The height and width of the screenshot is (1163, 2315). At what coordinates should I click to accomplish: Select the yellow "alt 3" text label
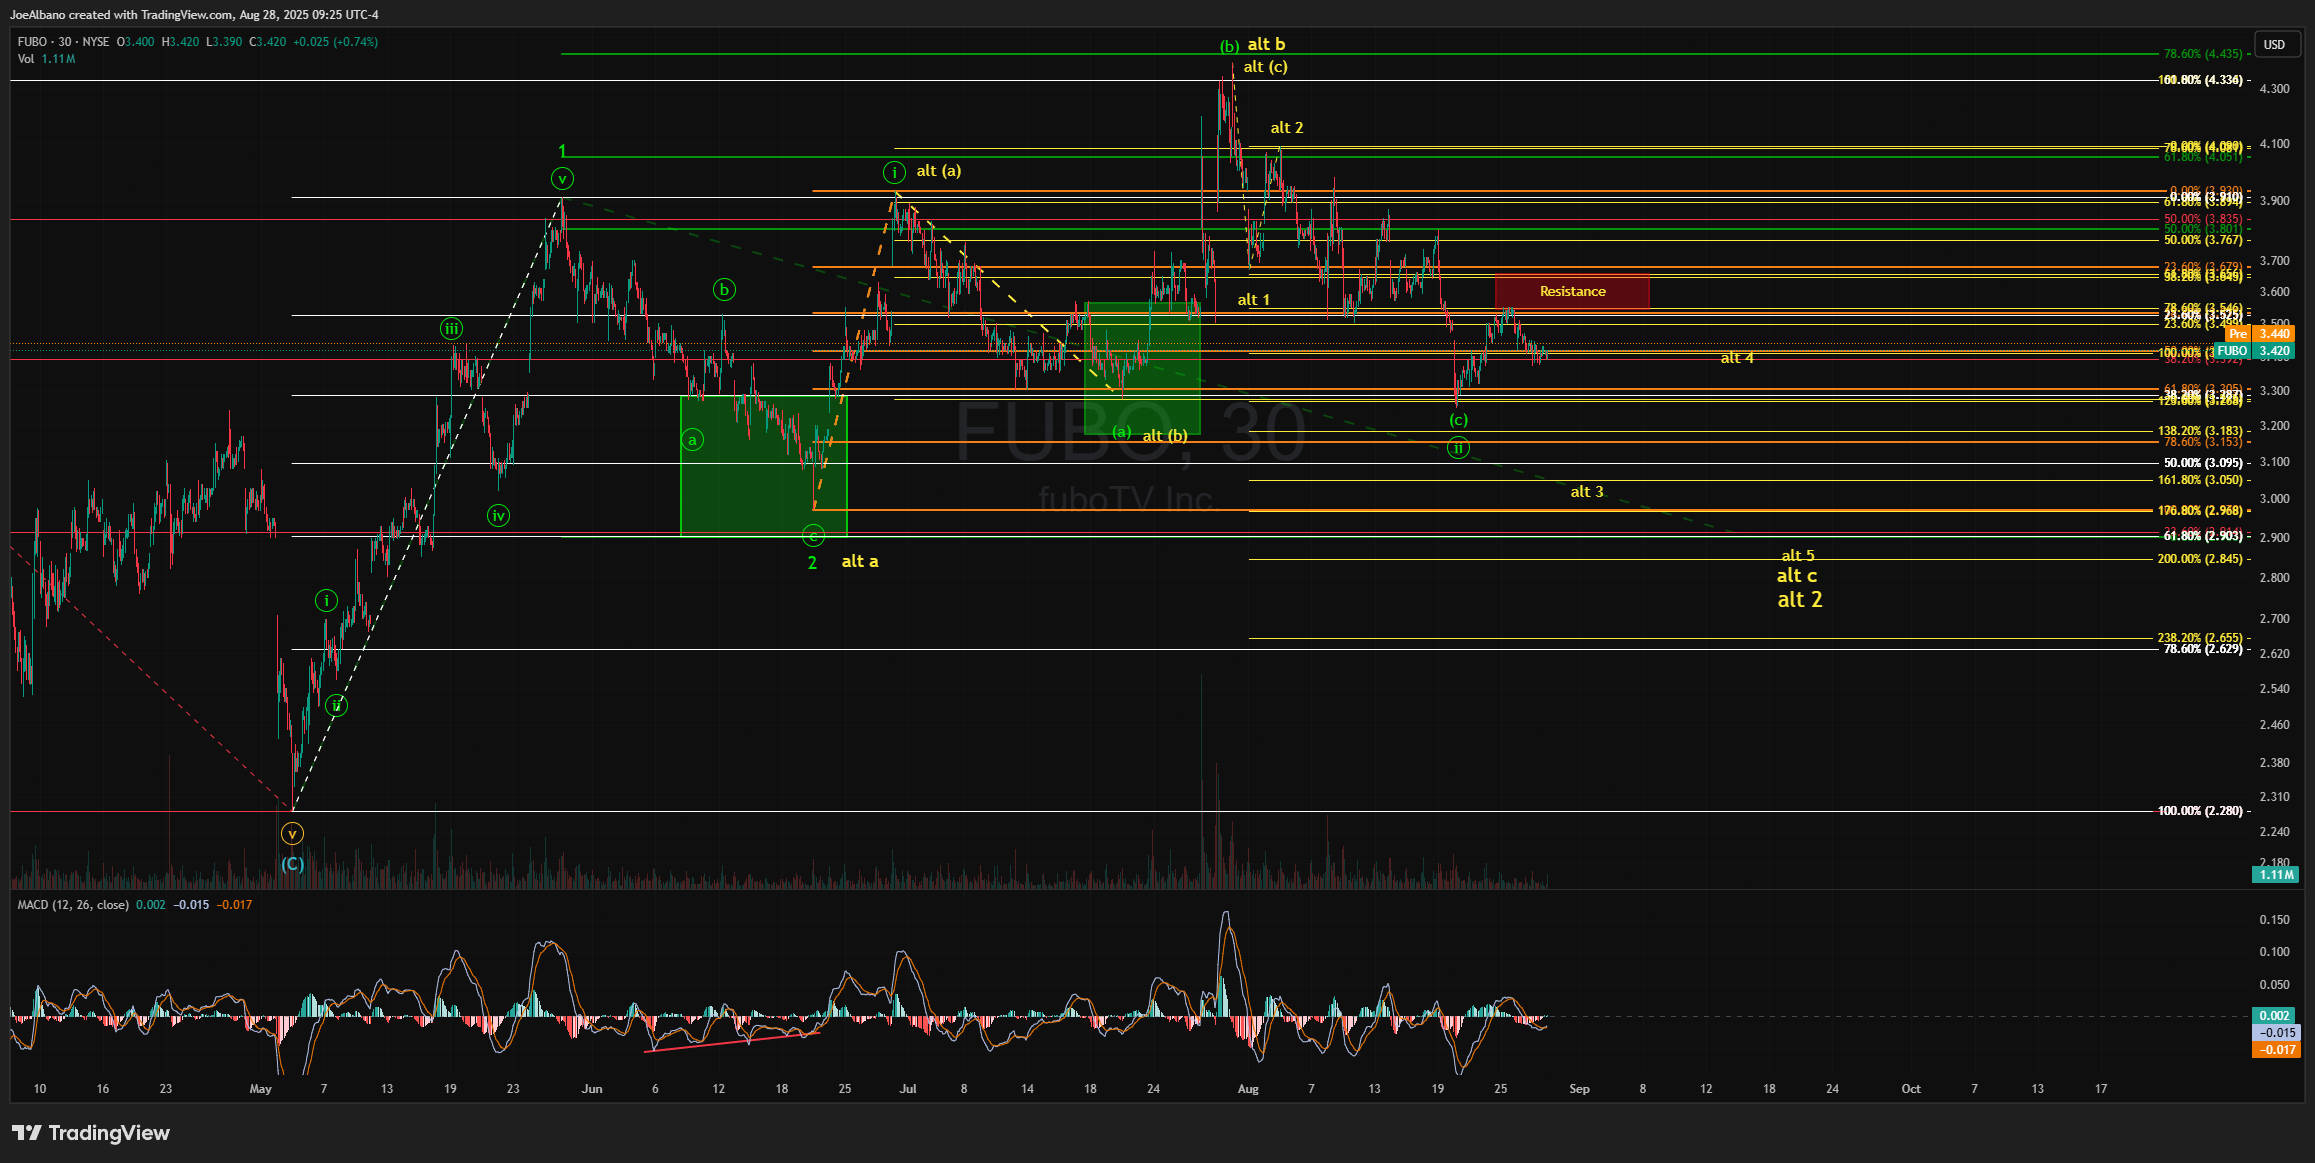[1587, 492]
